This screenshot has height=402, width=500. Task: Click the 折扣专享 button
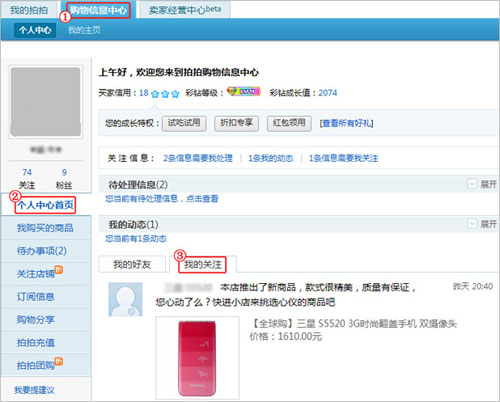(x=236, y=123)
